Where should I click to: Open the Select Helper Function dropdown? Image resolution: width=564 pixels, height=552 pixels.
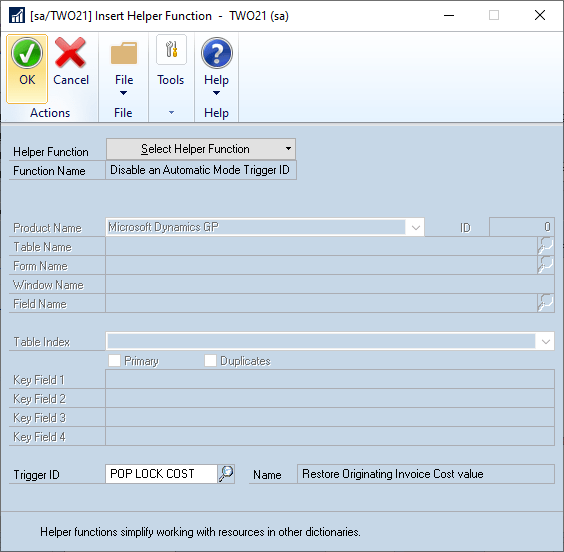(x=201, y=149)
